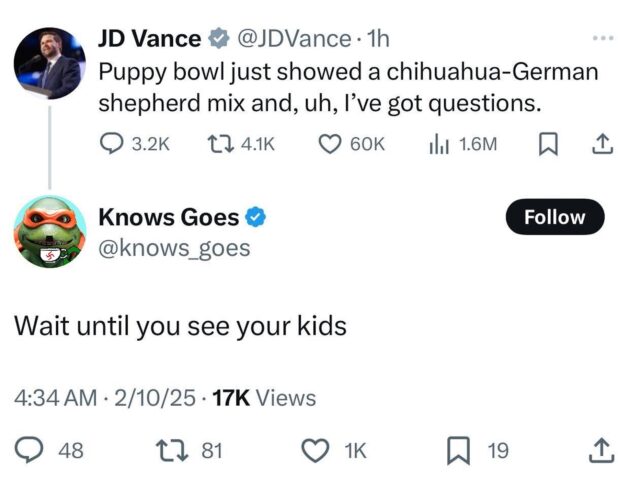Viewport: 618px width, 491px height.
Task: Open more options on JD Vance's post
Action: click(601, 38)
